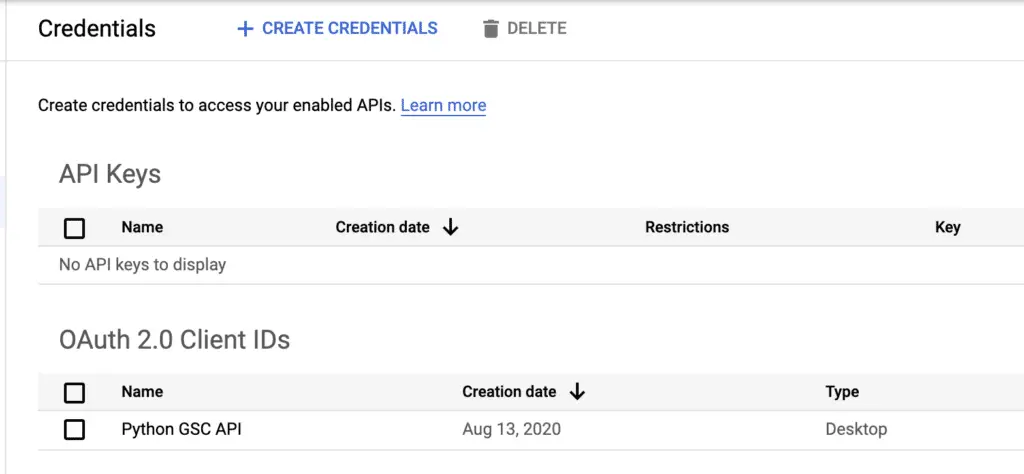The width and height of the screenshot is (1024, 474).
Task: Sort OAuth Client IDs by Creation date header
Action: click(x=509, y=392)
